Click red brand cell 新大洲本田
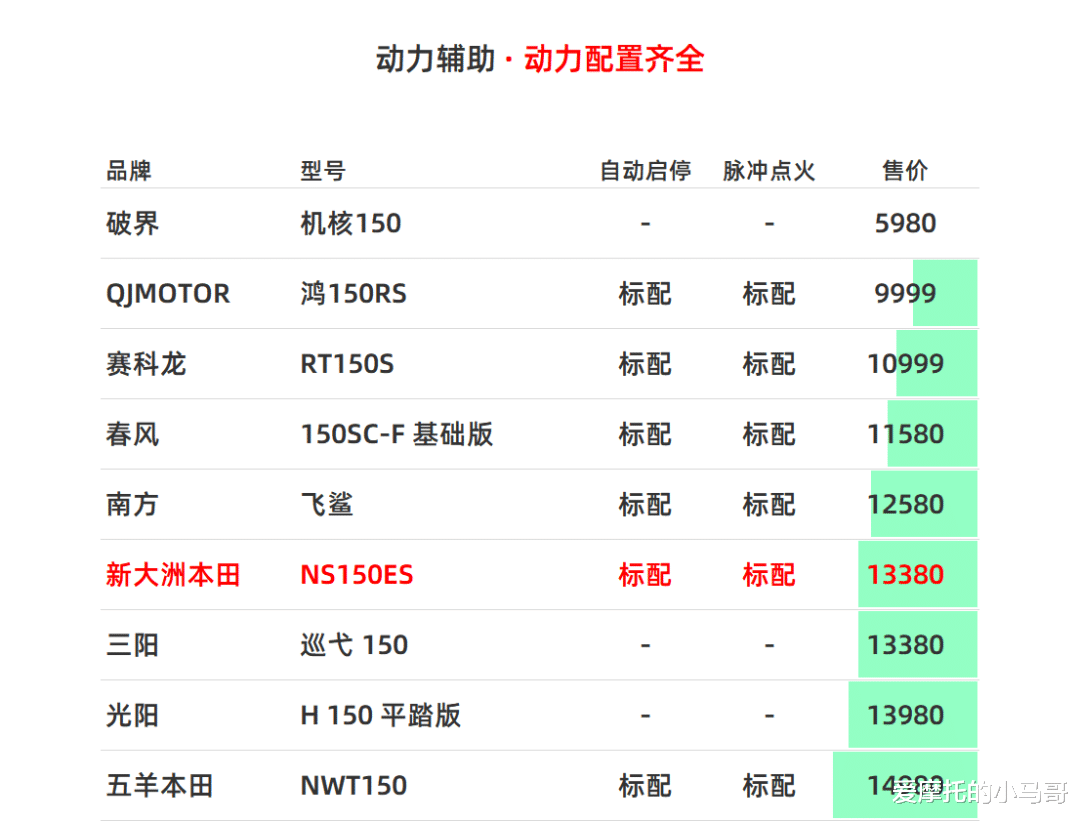Screen dimensions: 1080x821 173,574
